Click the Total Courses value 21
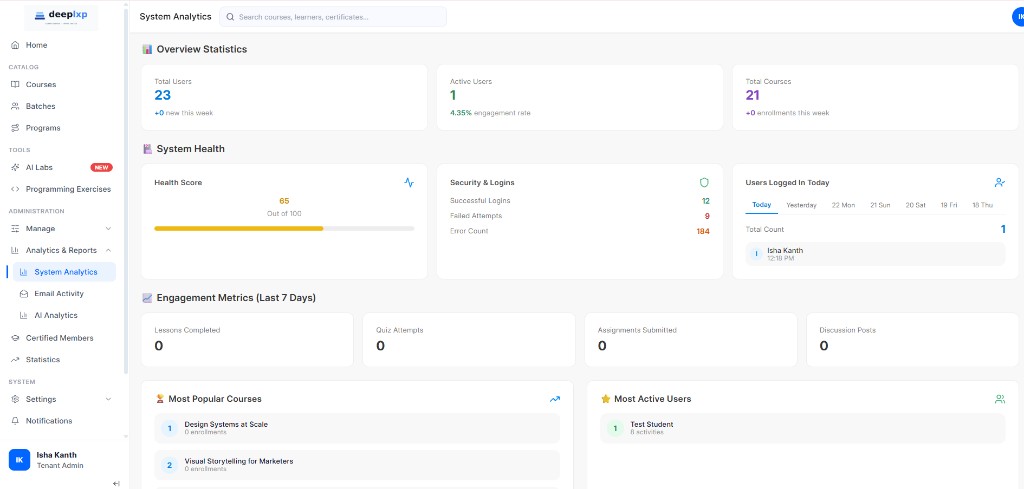The width and height of the screenshot is (1024, 489). tap(752, 95)
